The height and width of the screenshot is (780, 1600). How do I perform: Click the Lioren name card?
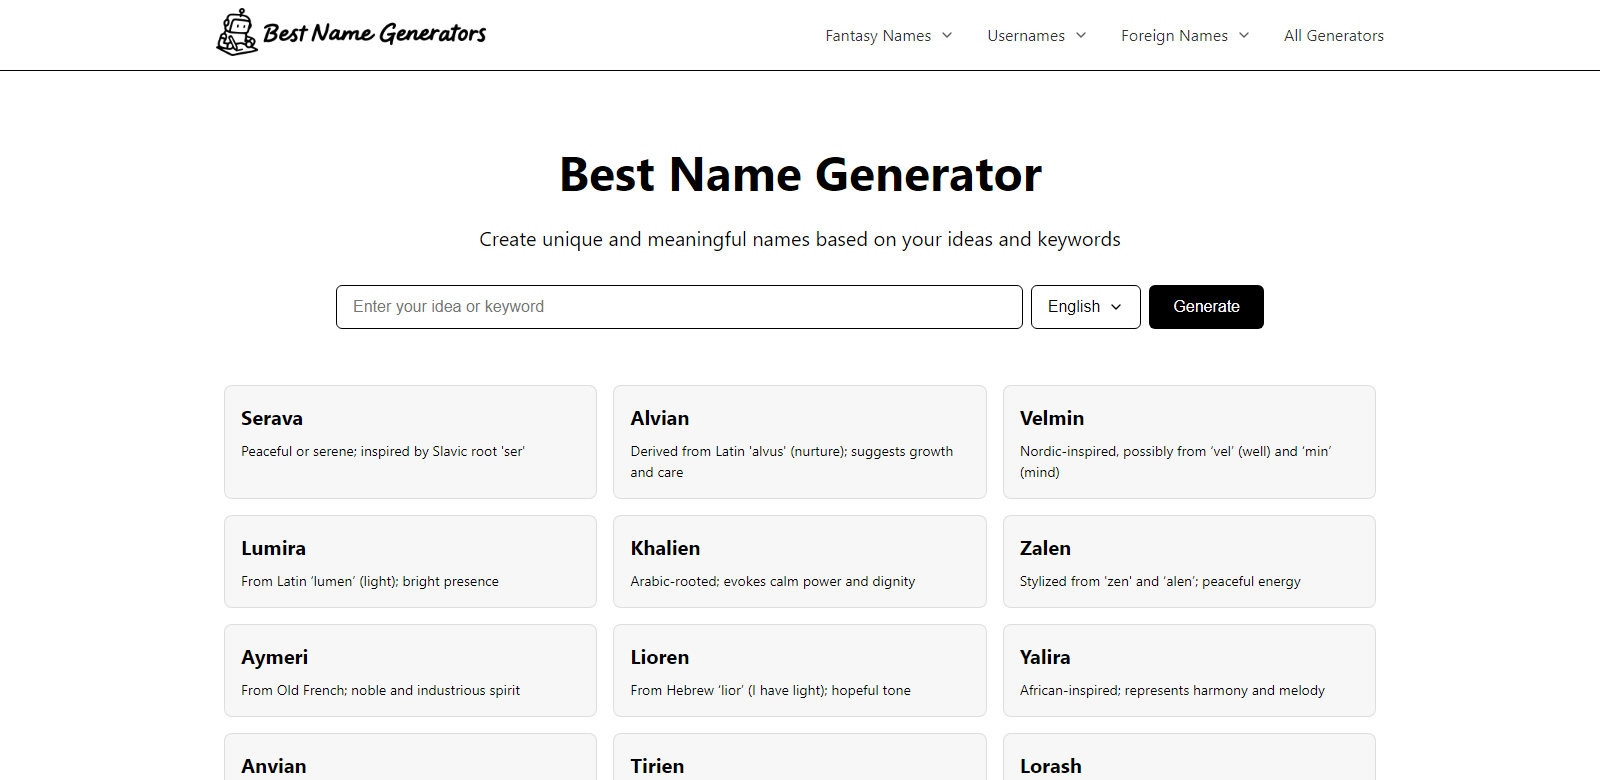pos(800,670)
